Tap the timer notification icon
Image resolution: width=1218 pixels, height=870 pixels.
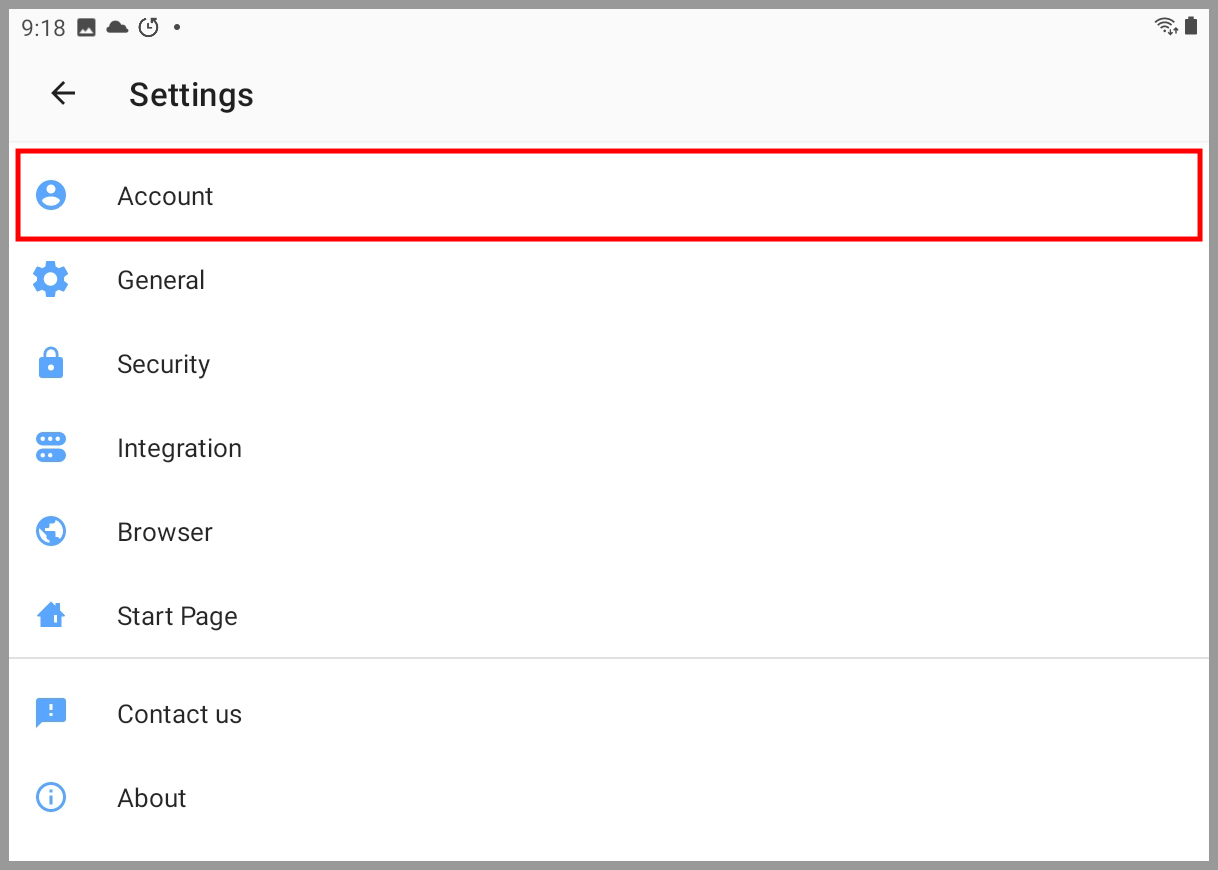point(148,27)
